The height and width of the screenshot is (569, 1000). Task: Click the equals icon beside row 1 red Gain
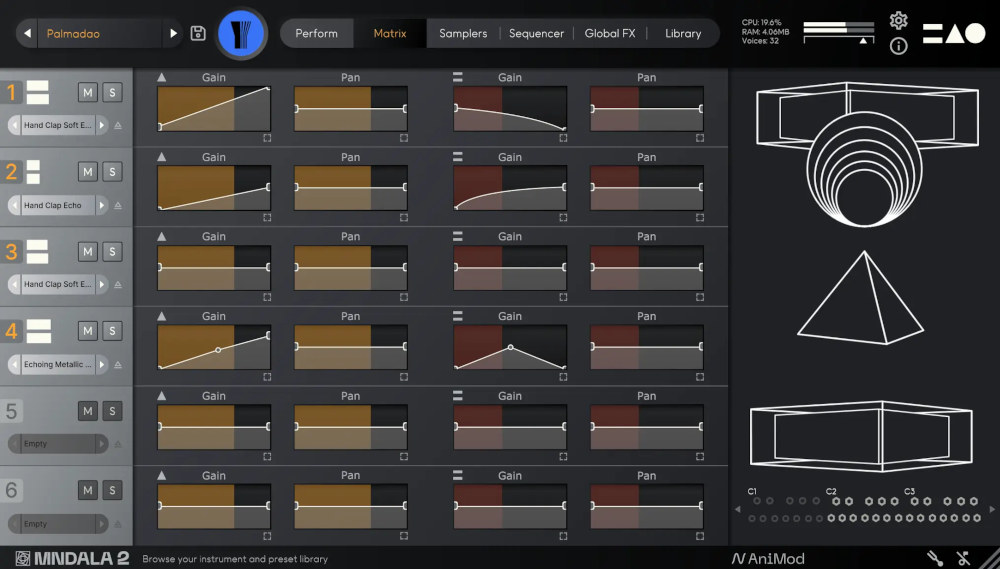point(457,77)
